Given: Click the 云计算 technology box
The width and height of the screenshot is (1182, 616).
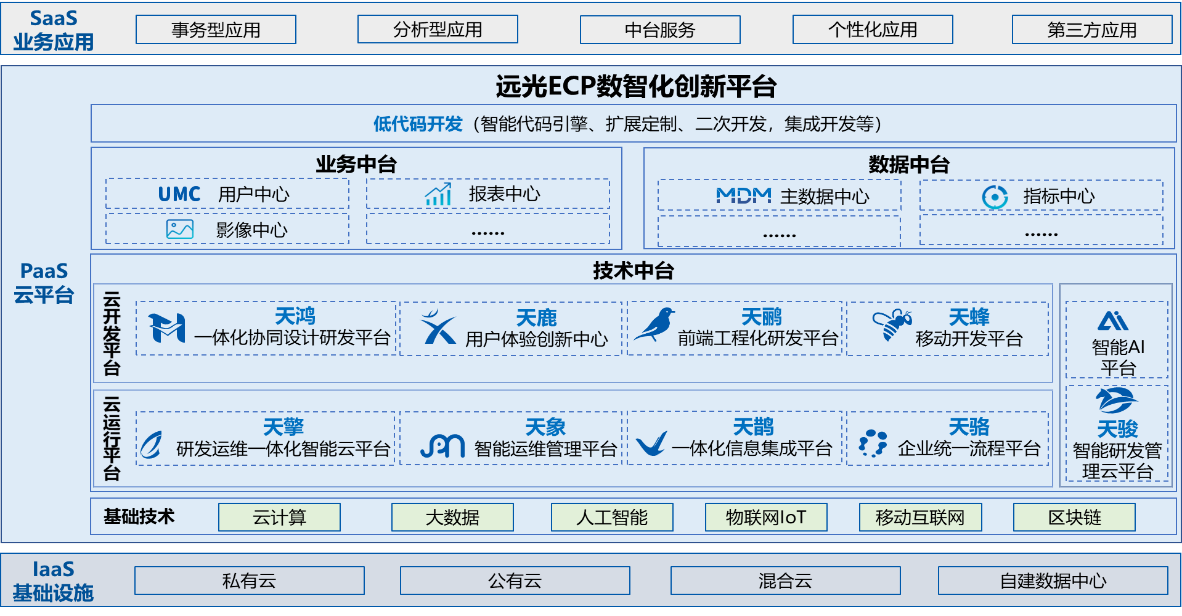Looking at the screenshot, I should click(279, 517).
